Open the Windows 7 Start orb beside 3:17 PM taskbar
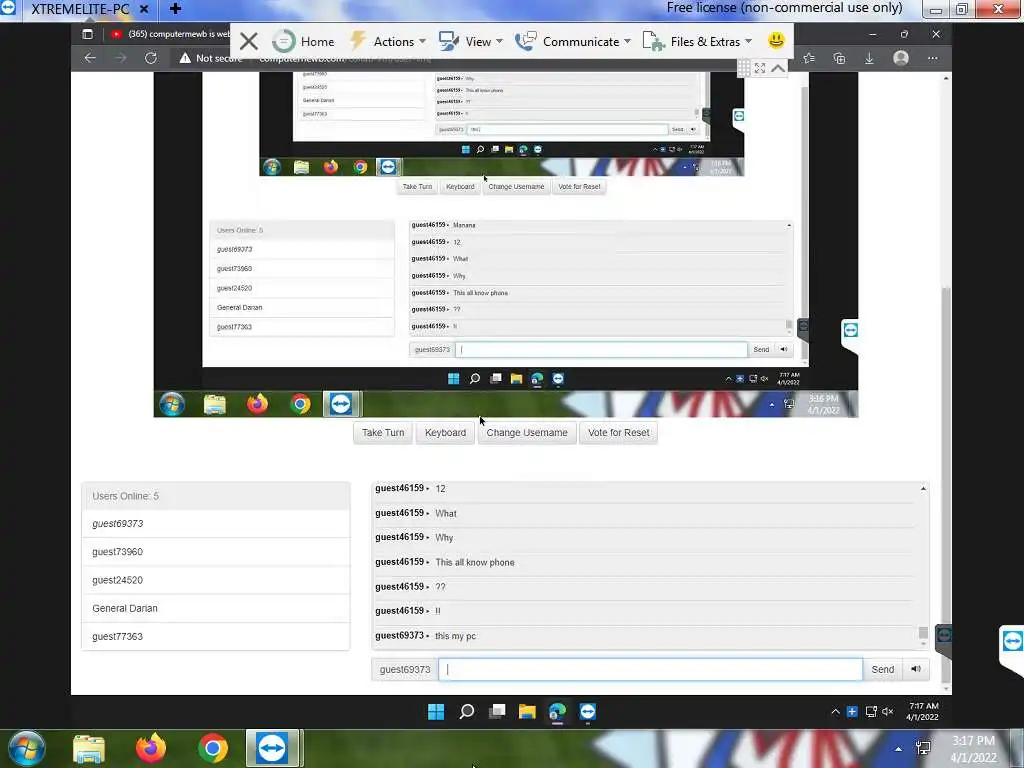This screenshot has height=768, width=1024. 27,748
